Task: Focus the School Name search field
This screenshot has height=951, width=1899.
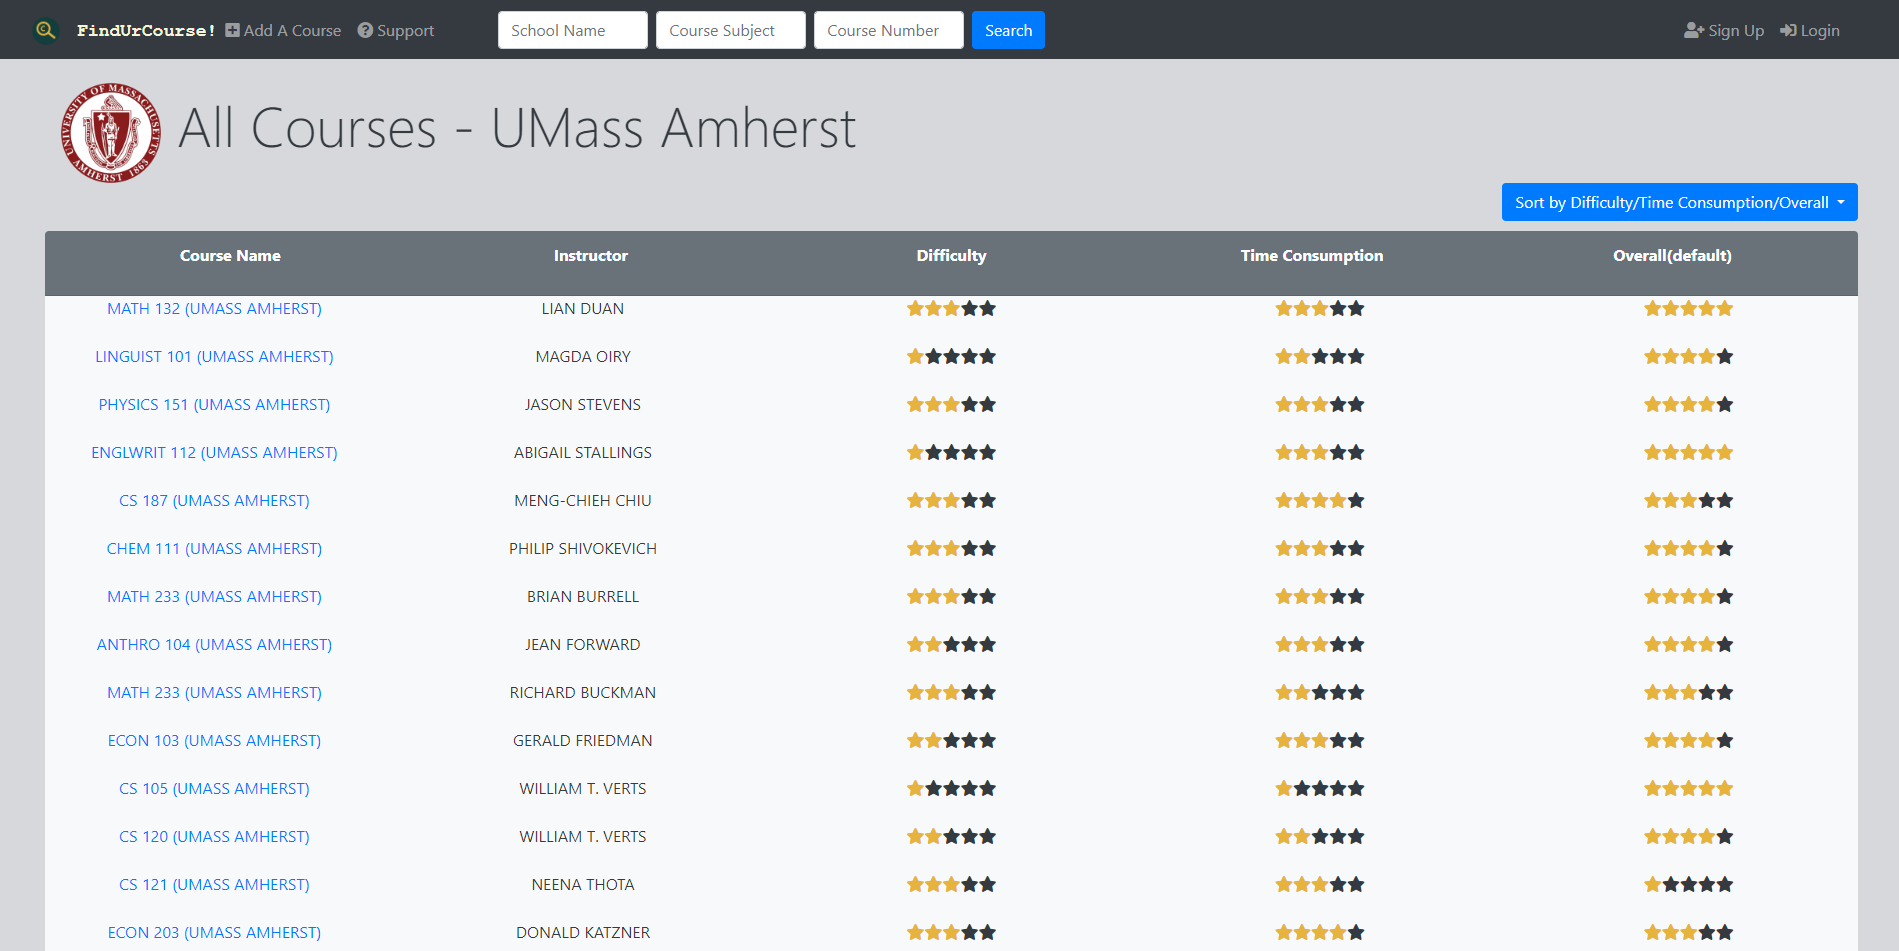Action: click(x=573, y=30)
